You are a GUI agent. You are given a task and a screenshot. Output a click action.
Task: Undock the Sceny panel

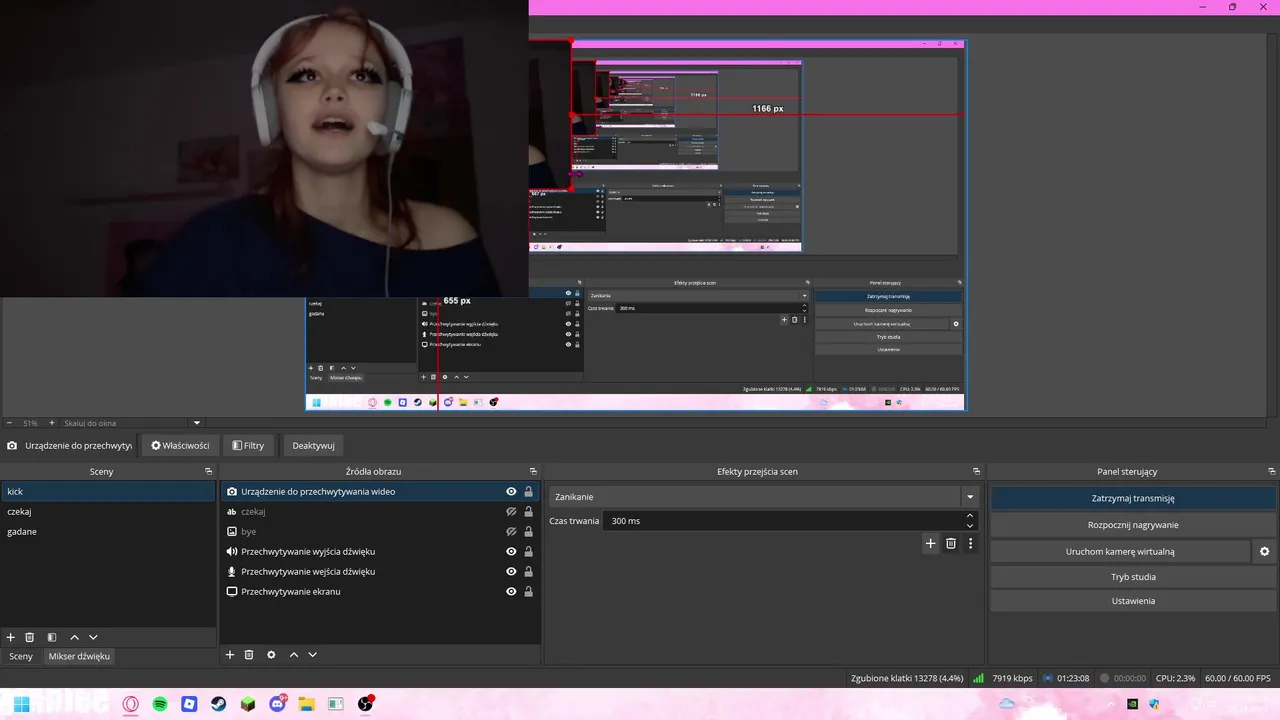(209, 471)
